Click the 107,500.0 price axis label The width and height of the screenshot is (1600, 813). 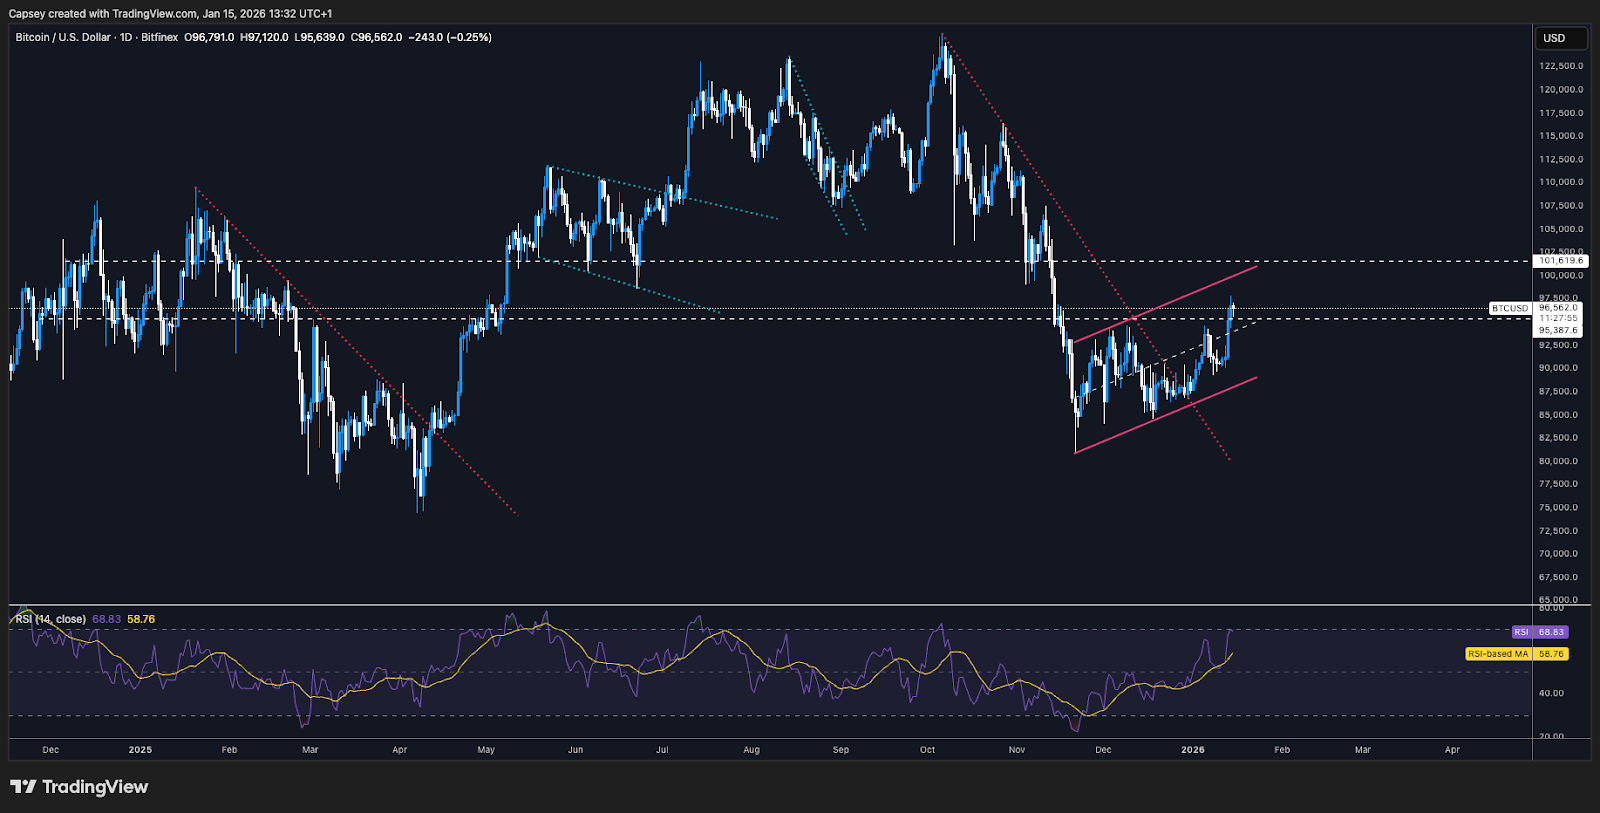(x=1561, y=206)
